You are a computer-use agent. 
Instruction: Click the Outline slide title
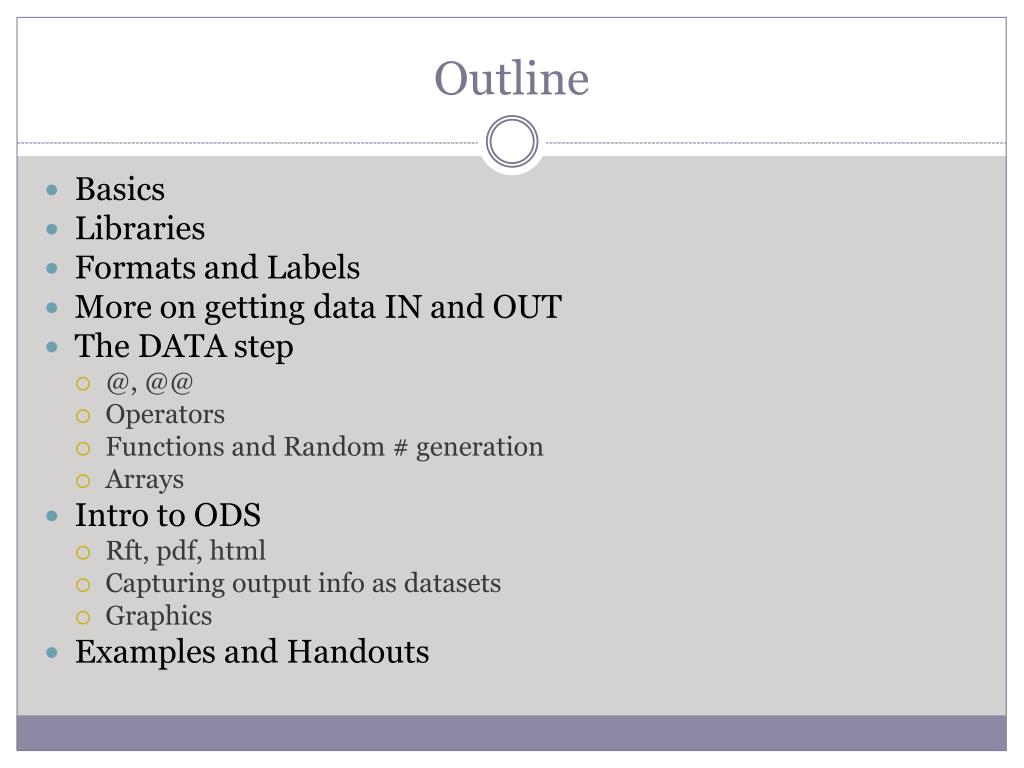click(511, 78)
